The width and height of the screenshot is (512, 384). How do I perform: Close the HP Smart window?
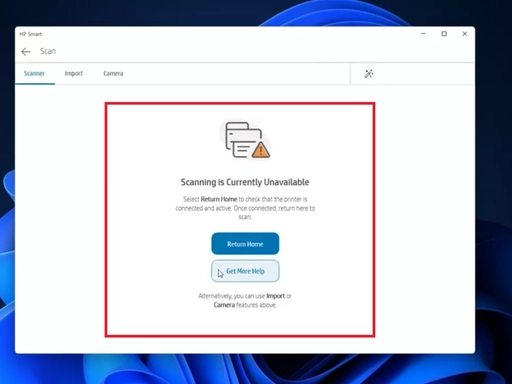465,34
